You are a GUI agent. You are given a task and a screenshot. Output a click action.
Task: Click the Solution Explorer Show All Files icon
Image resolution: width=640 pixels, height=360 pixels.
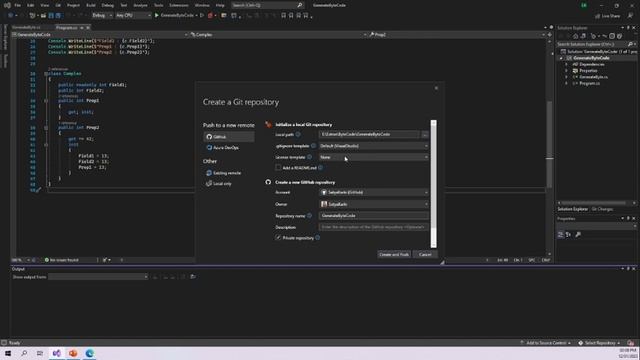point(612,36)
